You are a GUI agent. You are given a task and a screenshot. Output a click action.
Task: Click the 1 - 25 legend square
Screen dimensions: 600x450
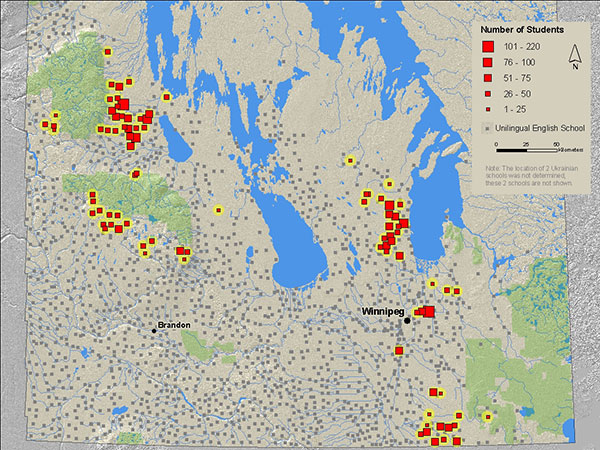point(488,108)
